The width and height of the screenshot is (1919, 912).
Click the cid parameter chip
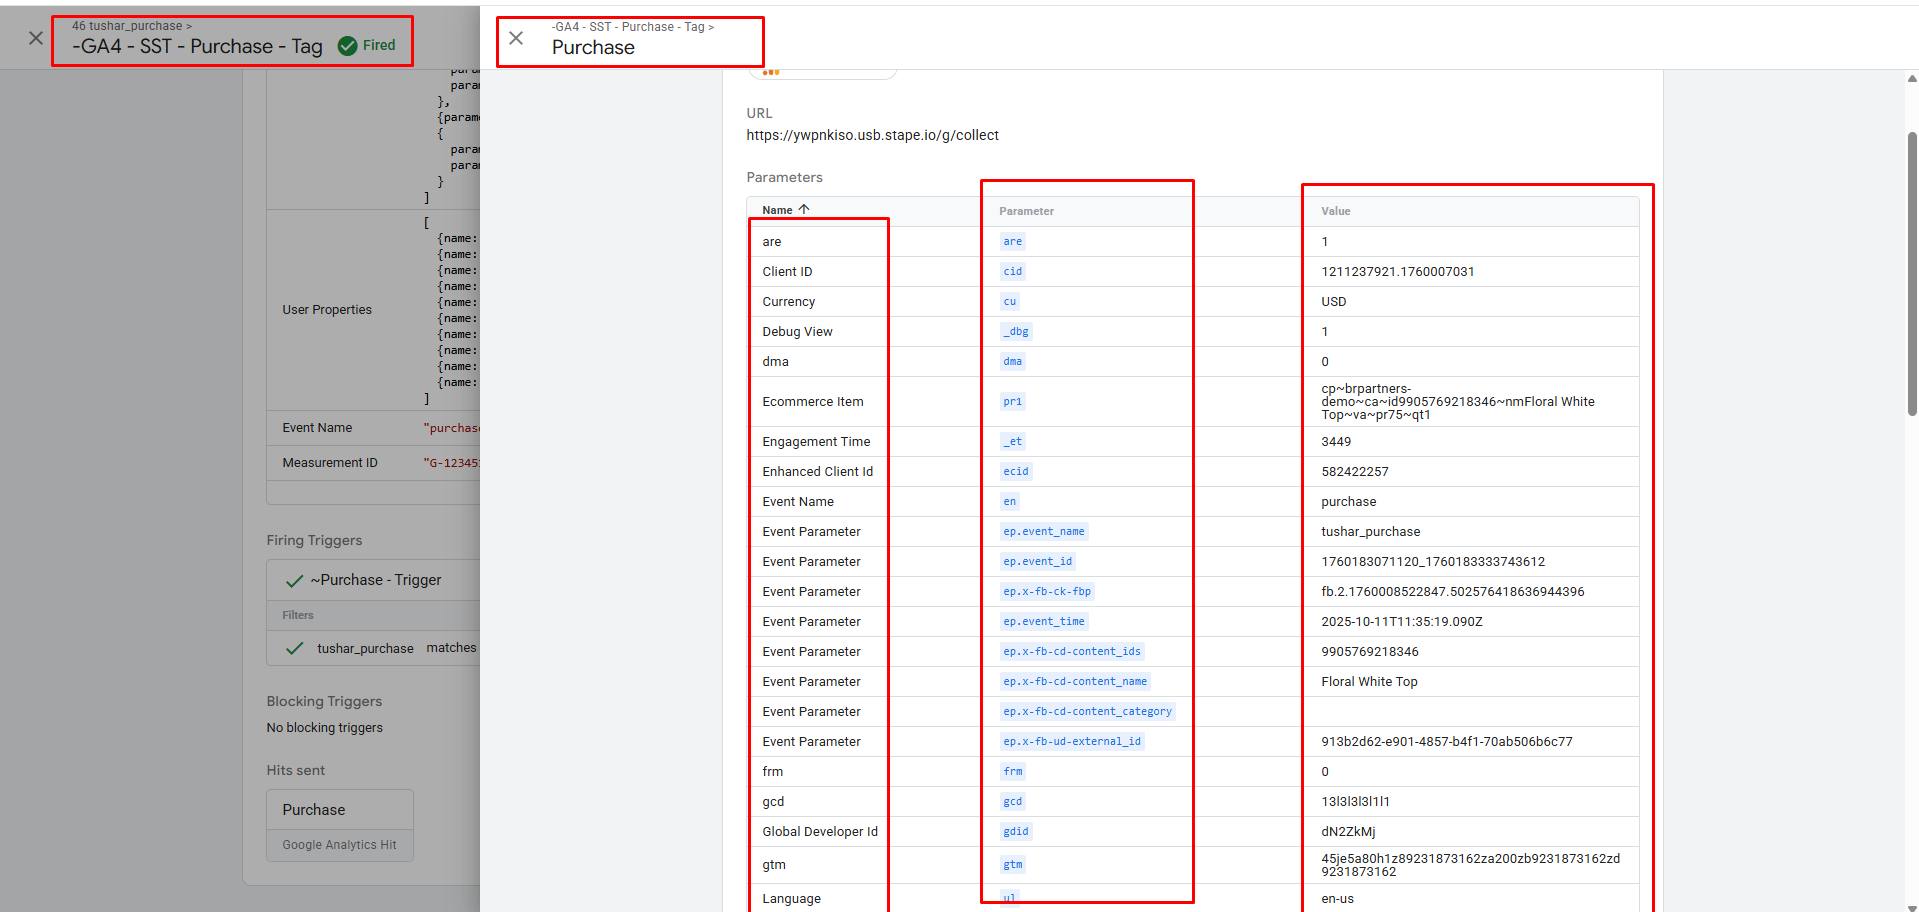[x=1013, y=272]
